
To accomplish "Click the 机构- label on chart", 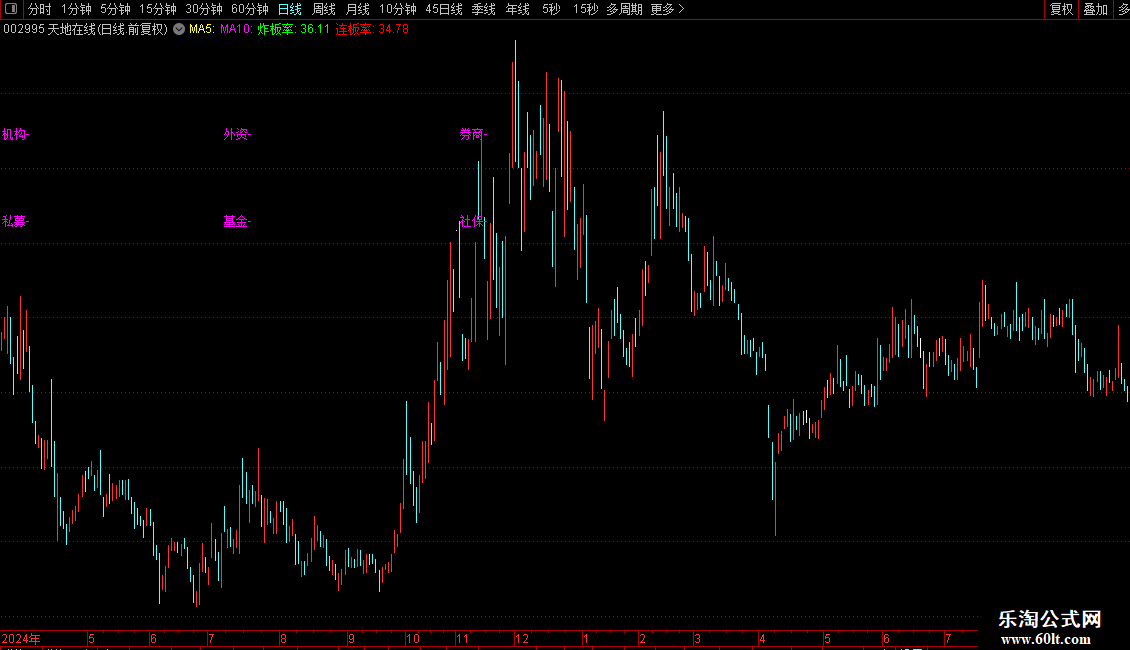I will click(x=15, y=134).
